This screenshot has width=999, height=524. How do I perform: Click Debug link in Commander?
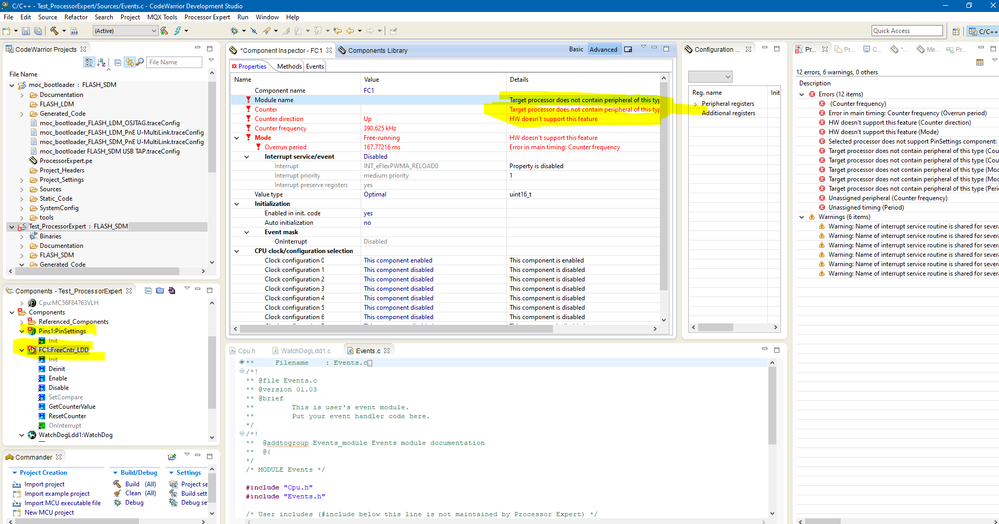[134, 503]
